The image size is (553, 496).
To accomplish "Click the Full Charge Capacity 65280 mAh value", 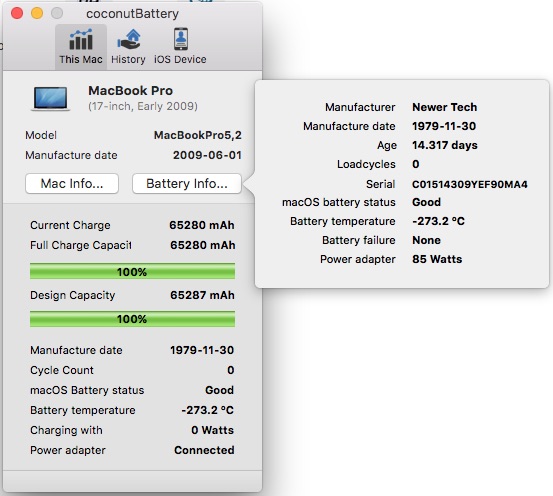I will pos(202,245).
